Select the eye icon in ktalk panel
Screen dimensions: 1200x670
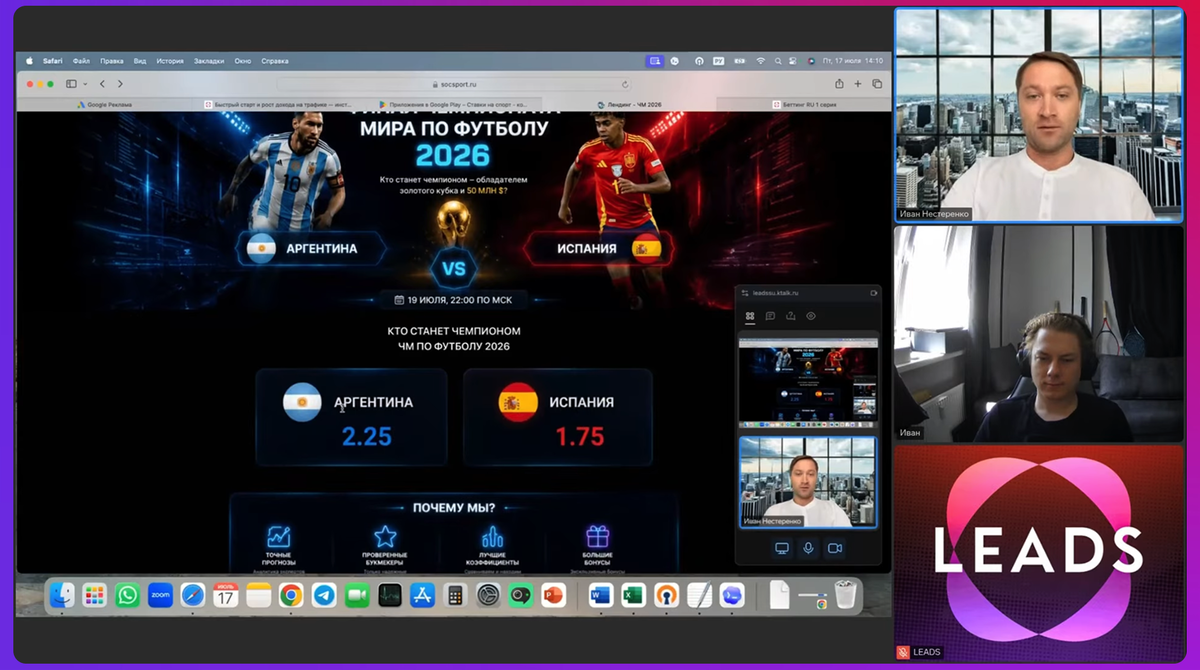[811, 316]
